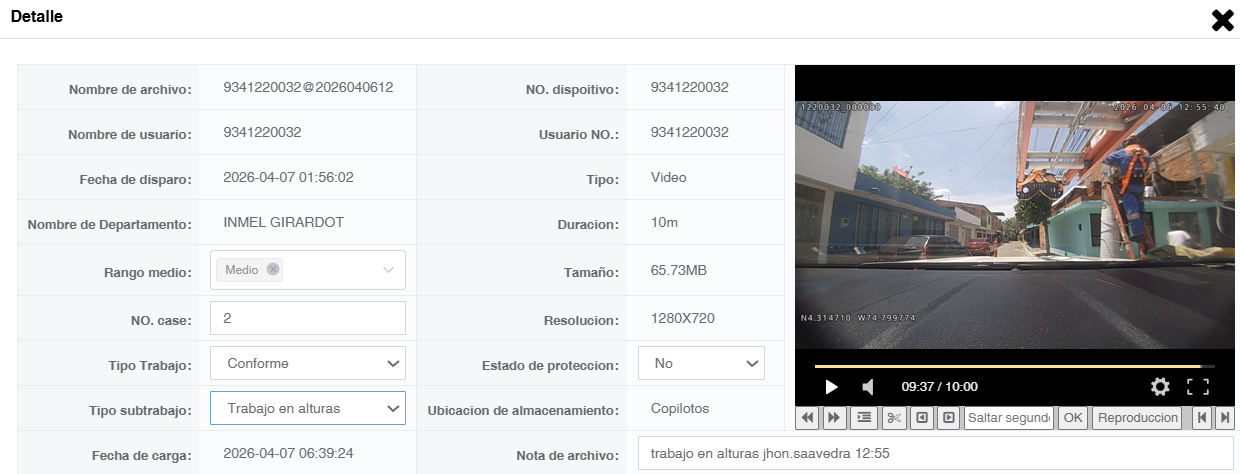Click the Nombre de usuario value 9341220032
This screenshot has width=1240, height=474.
pos(262,132)
